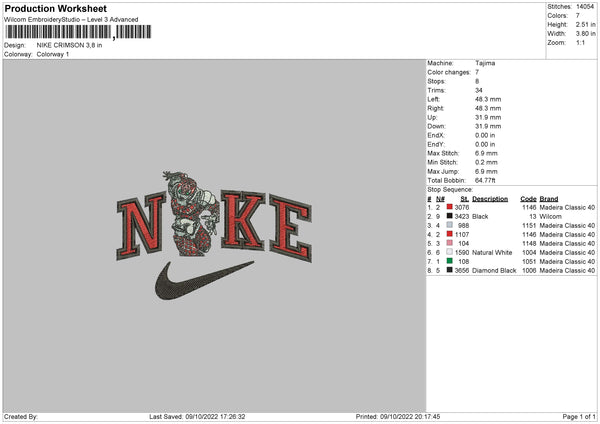Click the red swatch in stop row 1
600x424 pixels.
coord(450,207)
